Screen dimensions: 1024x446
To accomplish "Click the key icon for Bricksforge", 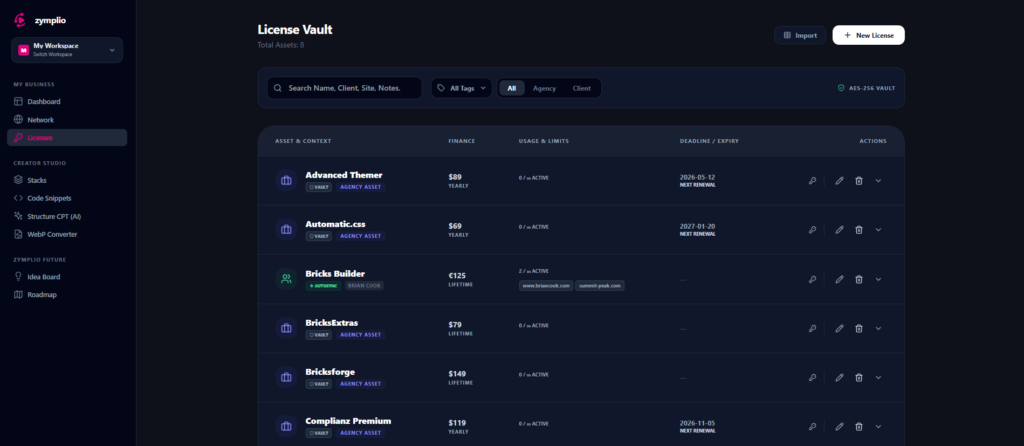I will click(812, 377).
